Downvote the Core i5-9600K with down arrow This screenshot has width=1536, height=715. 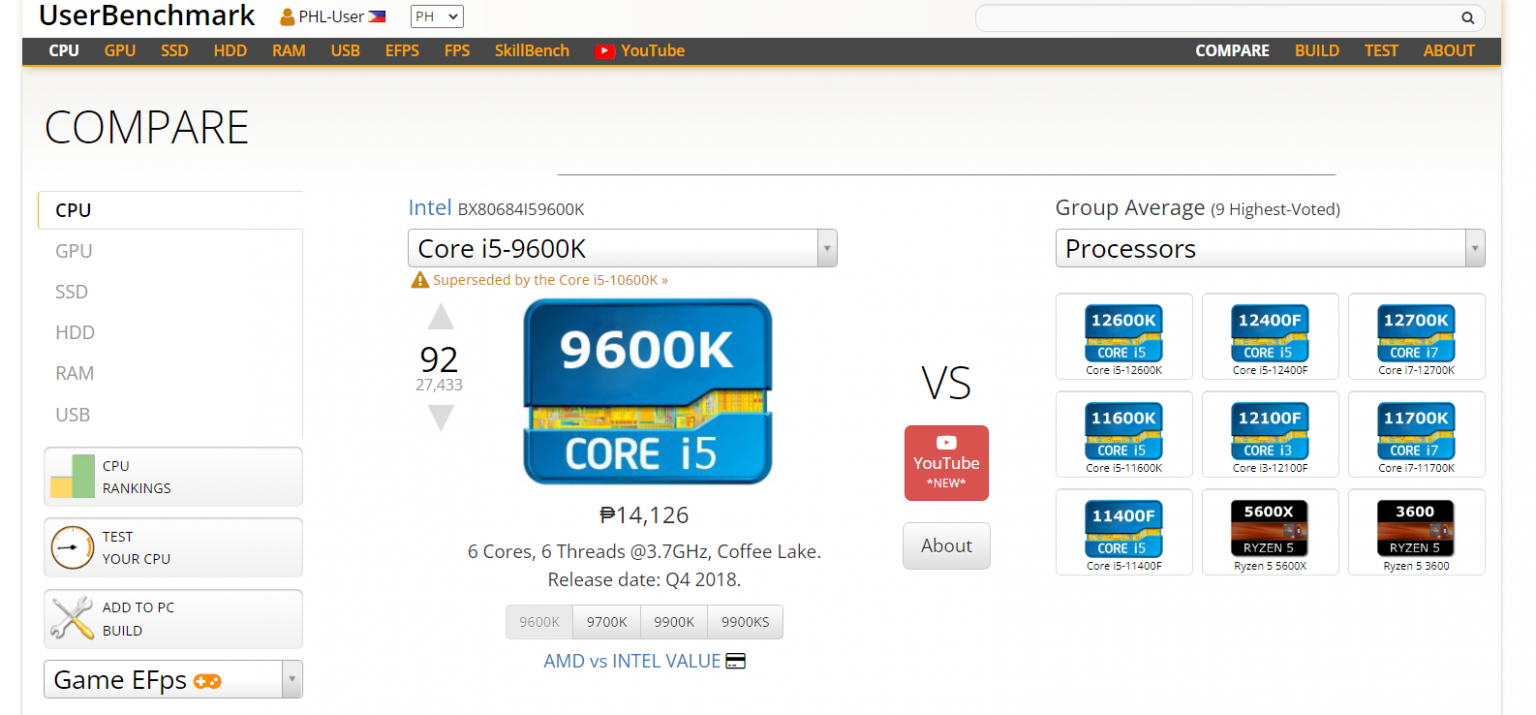tap(441, 417)
